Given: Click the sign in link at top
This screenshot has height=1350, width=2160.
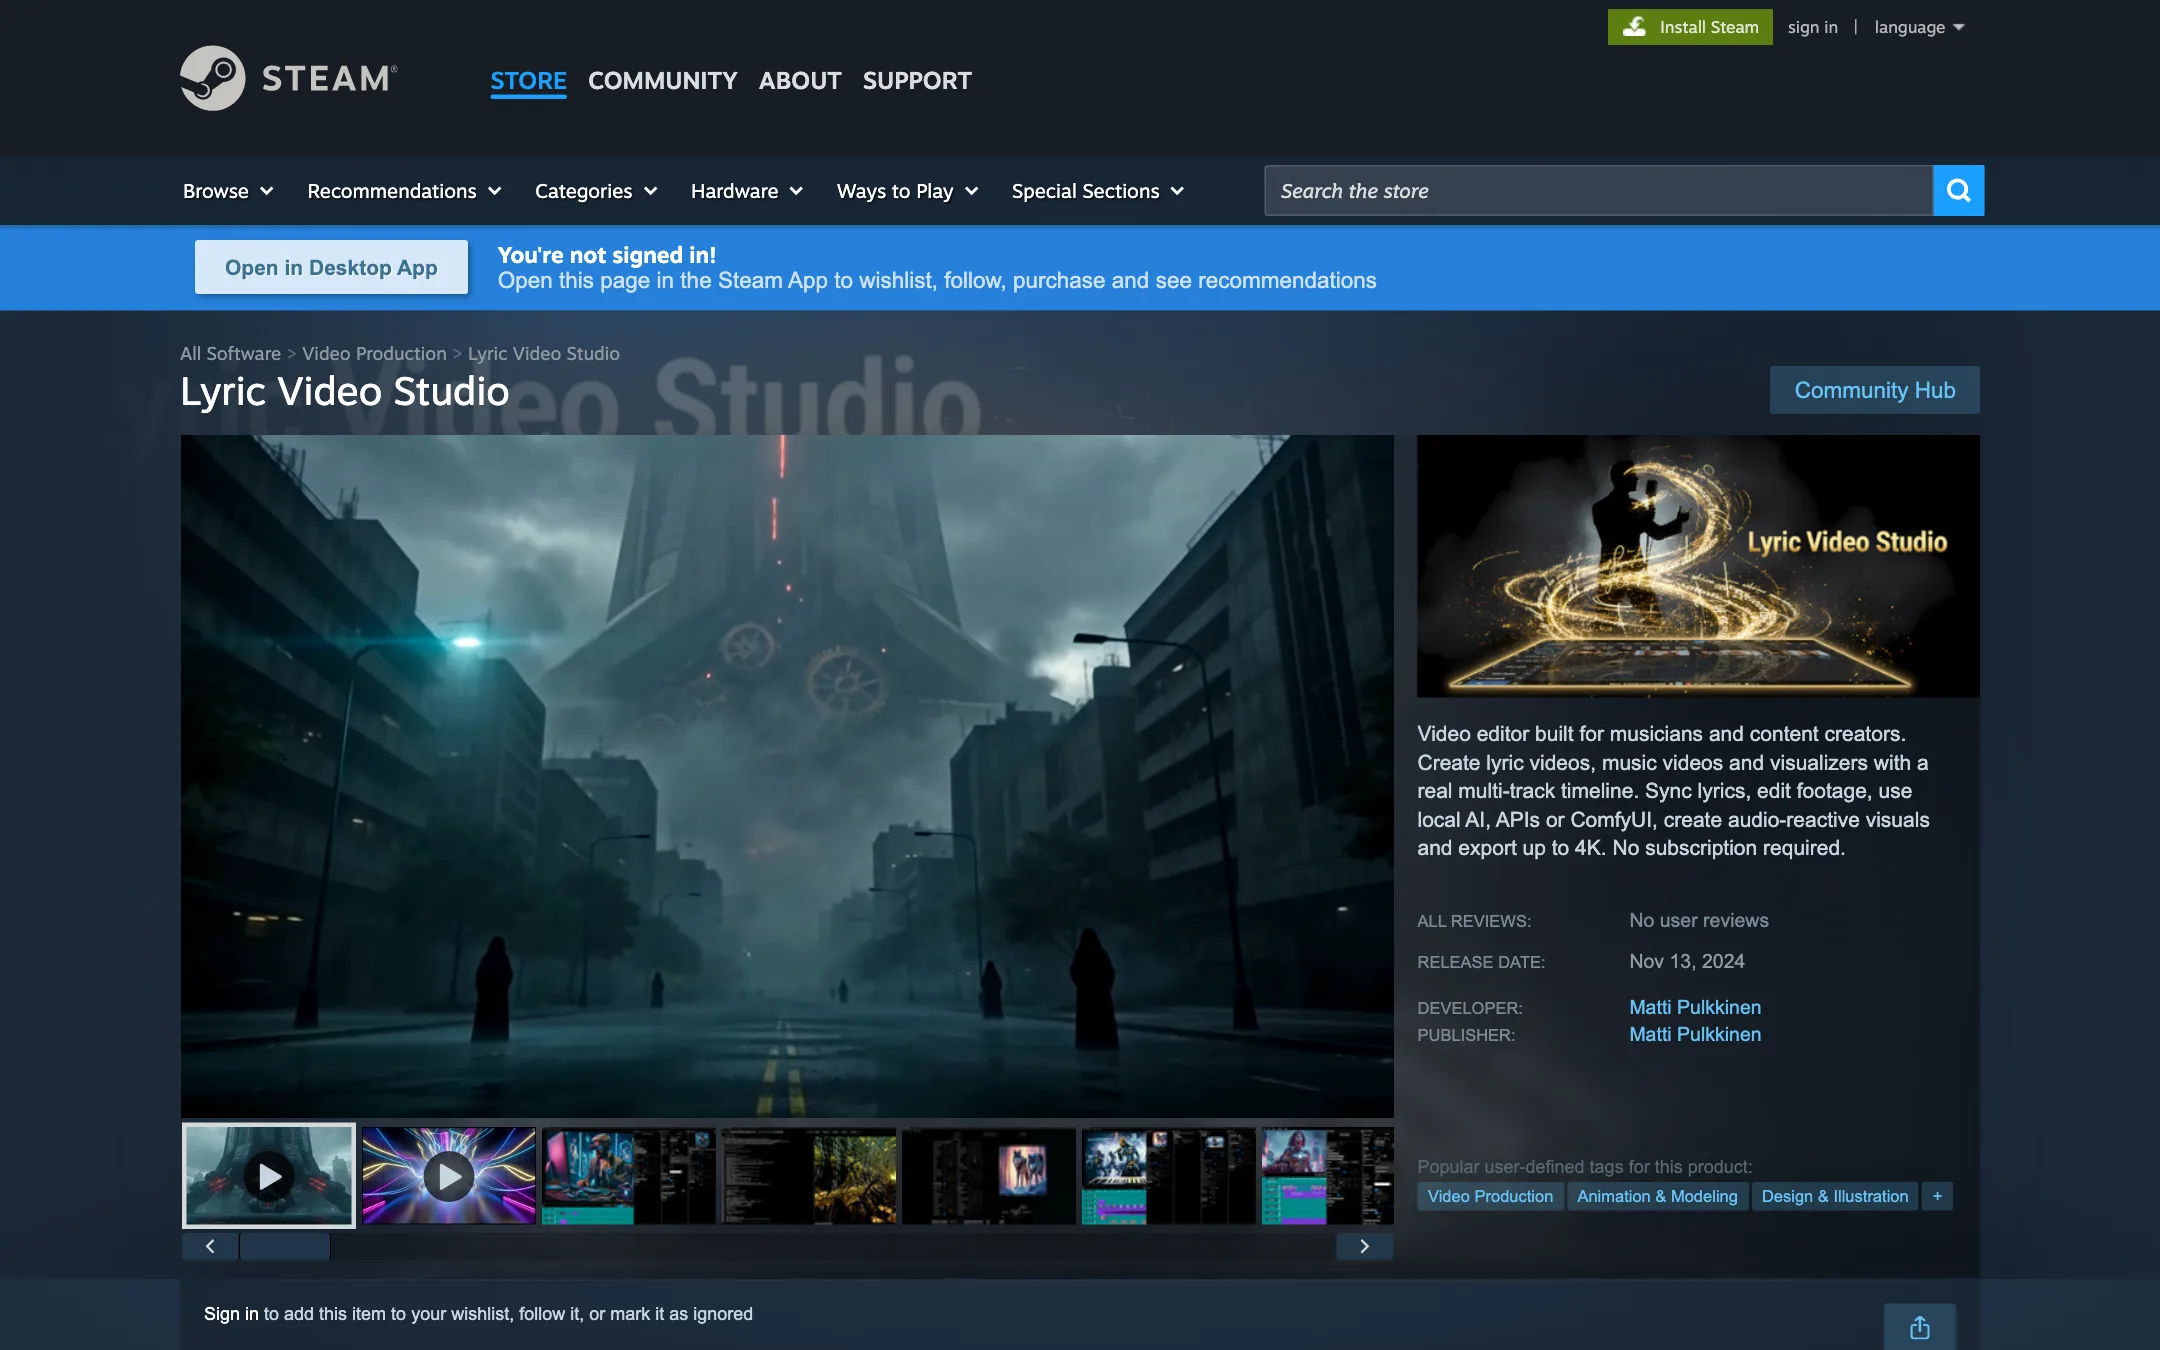Looking at the screenshot, I should [1812, 27].
